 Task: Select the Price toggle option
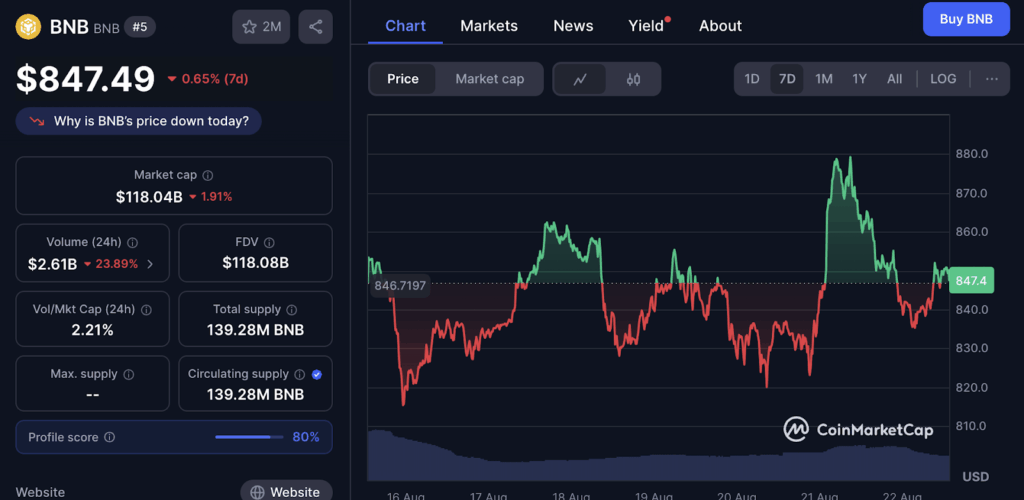click(x=403, y=79)
